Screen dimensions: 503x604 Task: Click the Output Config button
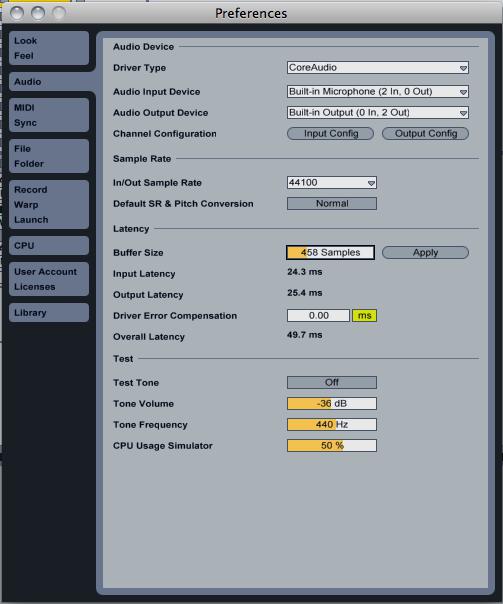(x=425, y=134)
